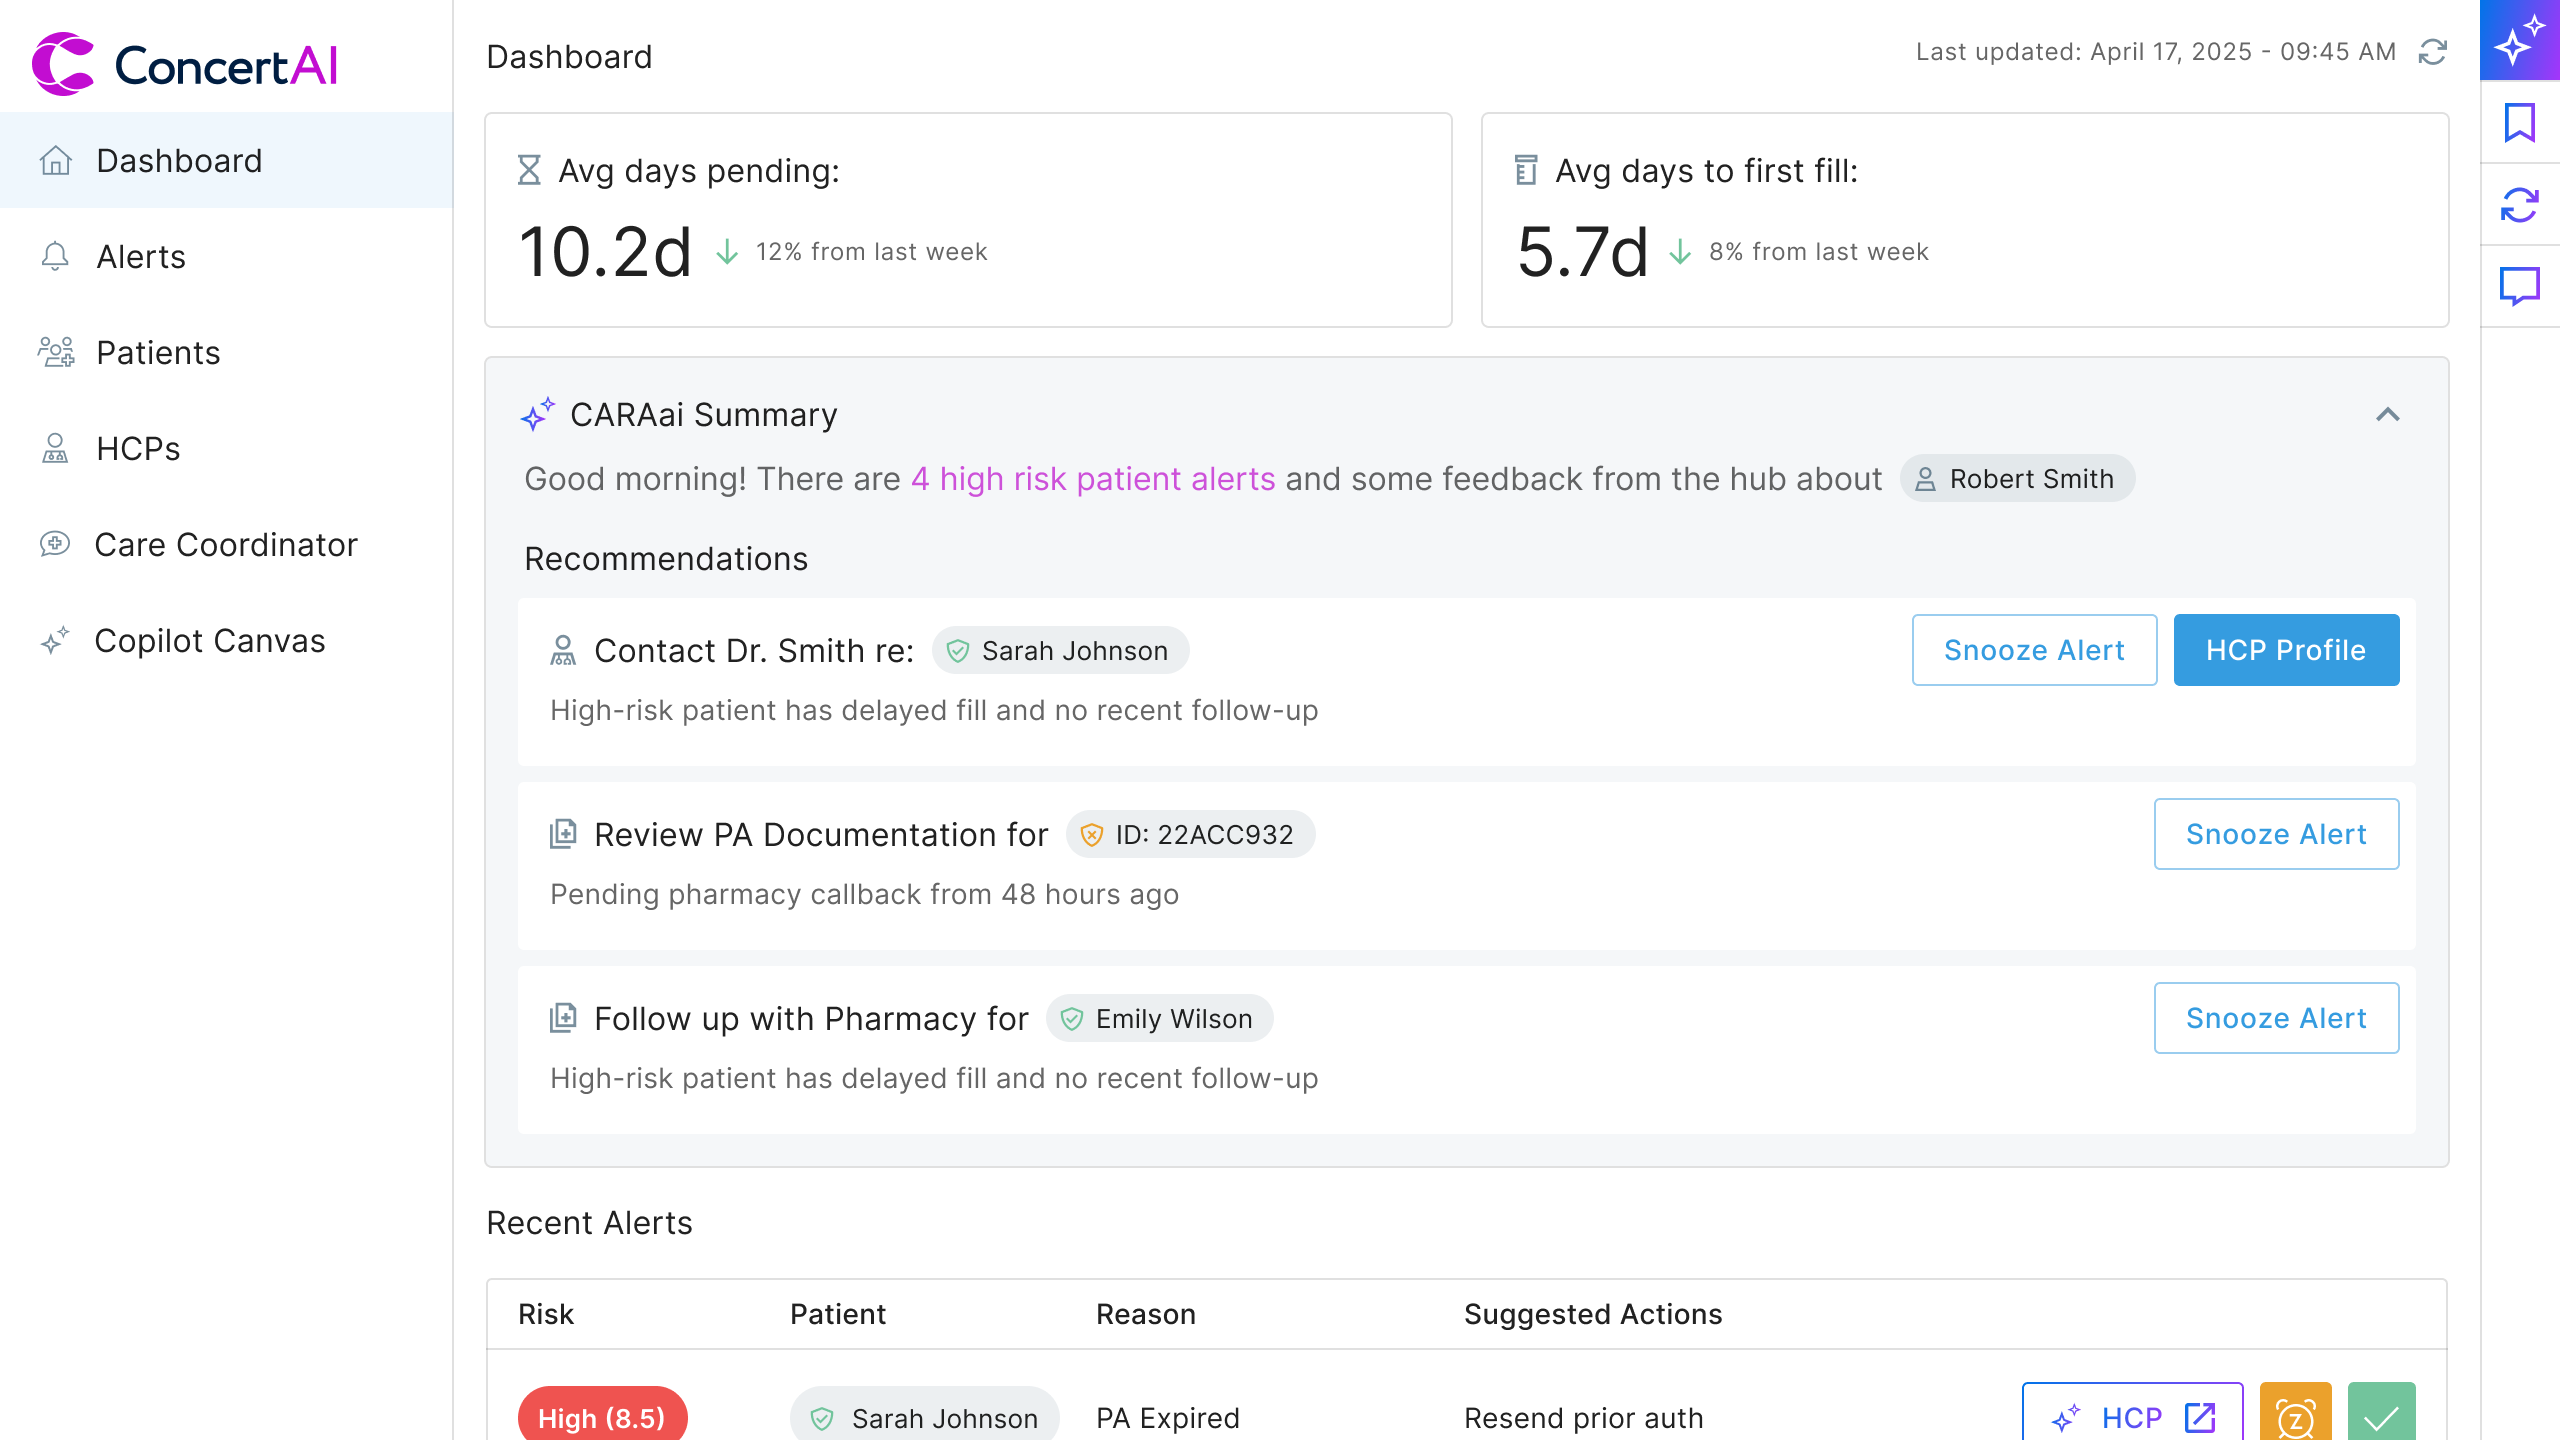This screenshot has width=2560, height=1440.
Task: Click the bookmark icon in right rail
Action: 2519,122
